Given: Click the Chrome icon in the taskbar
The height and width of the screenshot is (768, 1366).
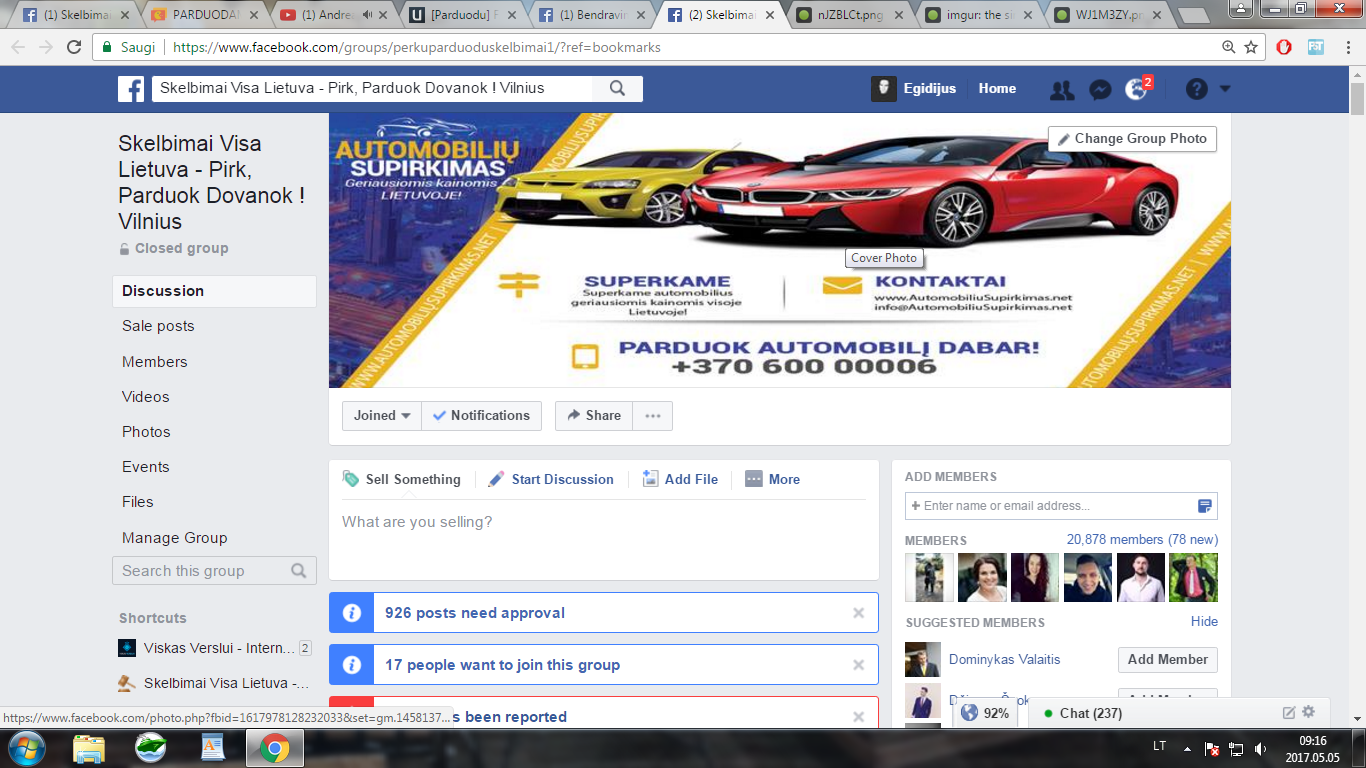Looking at the screenshot, I should tap(275, 748).
